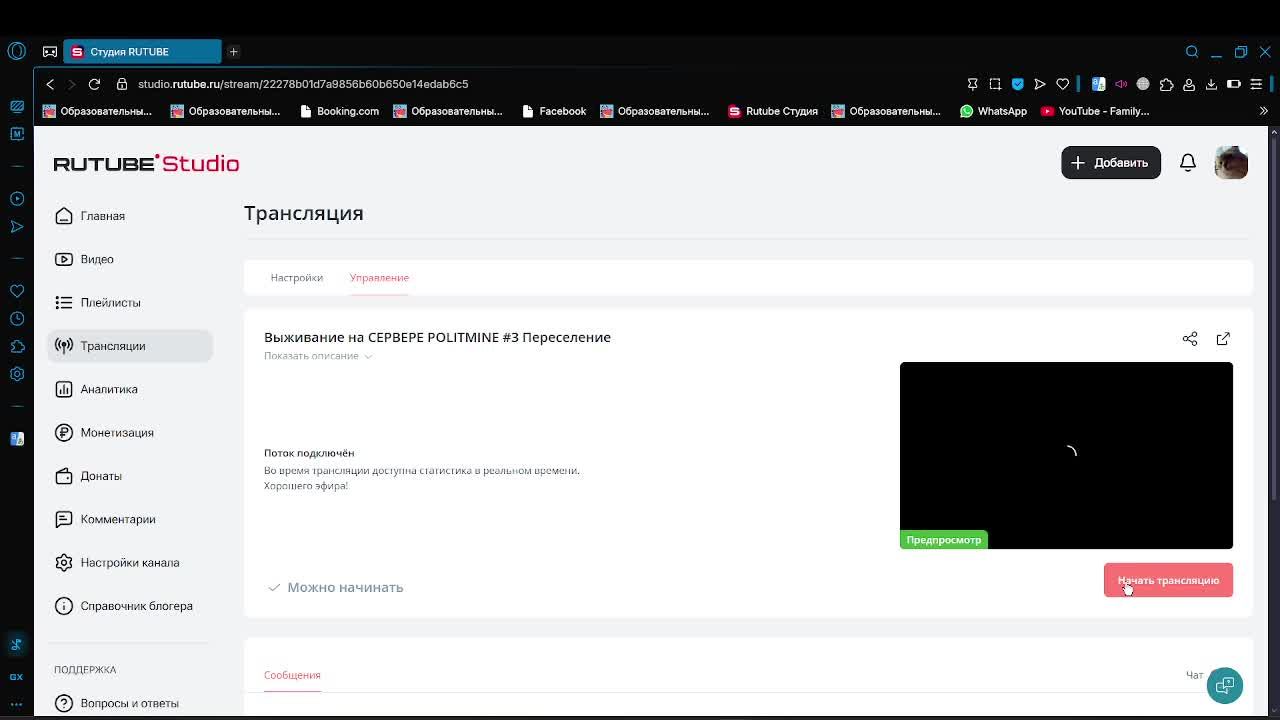Open the stream in new window icon
Image resolution: width=1280 pixels, height=720 pixels.
pyautogui.click(x=1223, y=339)
